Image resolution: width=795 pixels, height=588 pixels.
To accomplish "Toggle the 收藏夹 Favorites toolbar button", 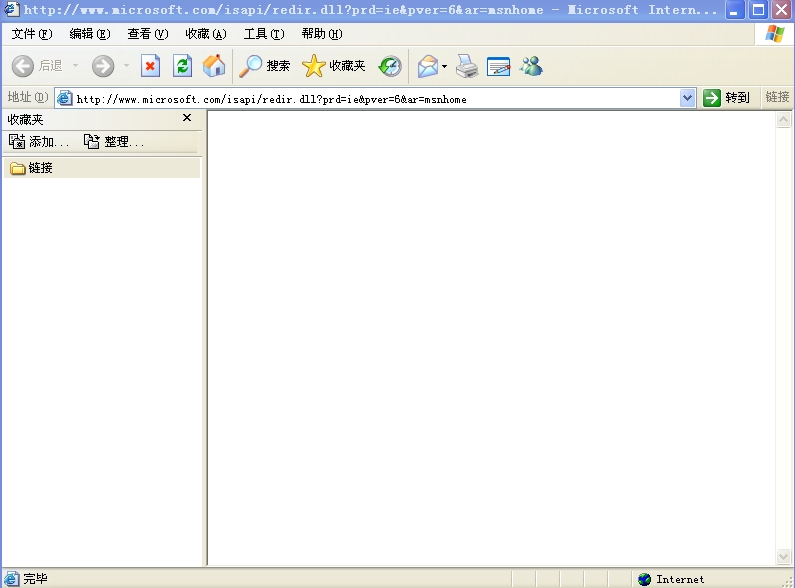I will pos(334,66).
